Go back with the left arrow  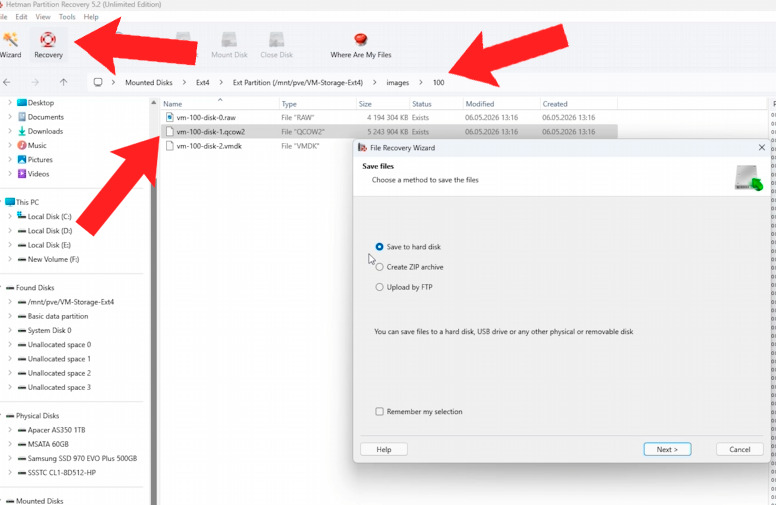(x=7, y=82)
